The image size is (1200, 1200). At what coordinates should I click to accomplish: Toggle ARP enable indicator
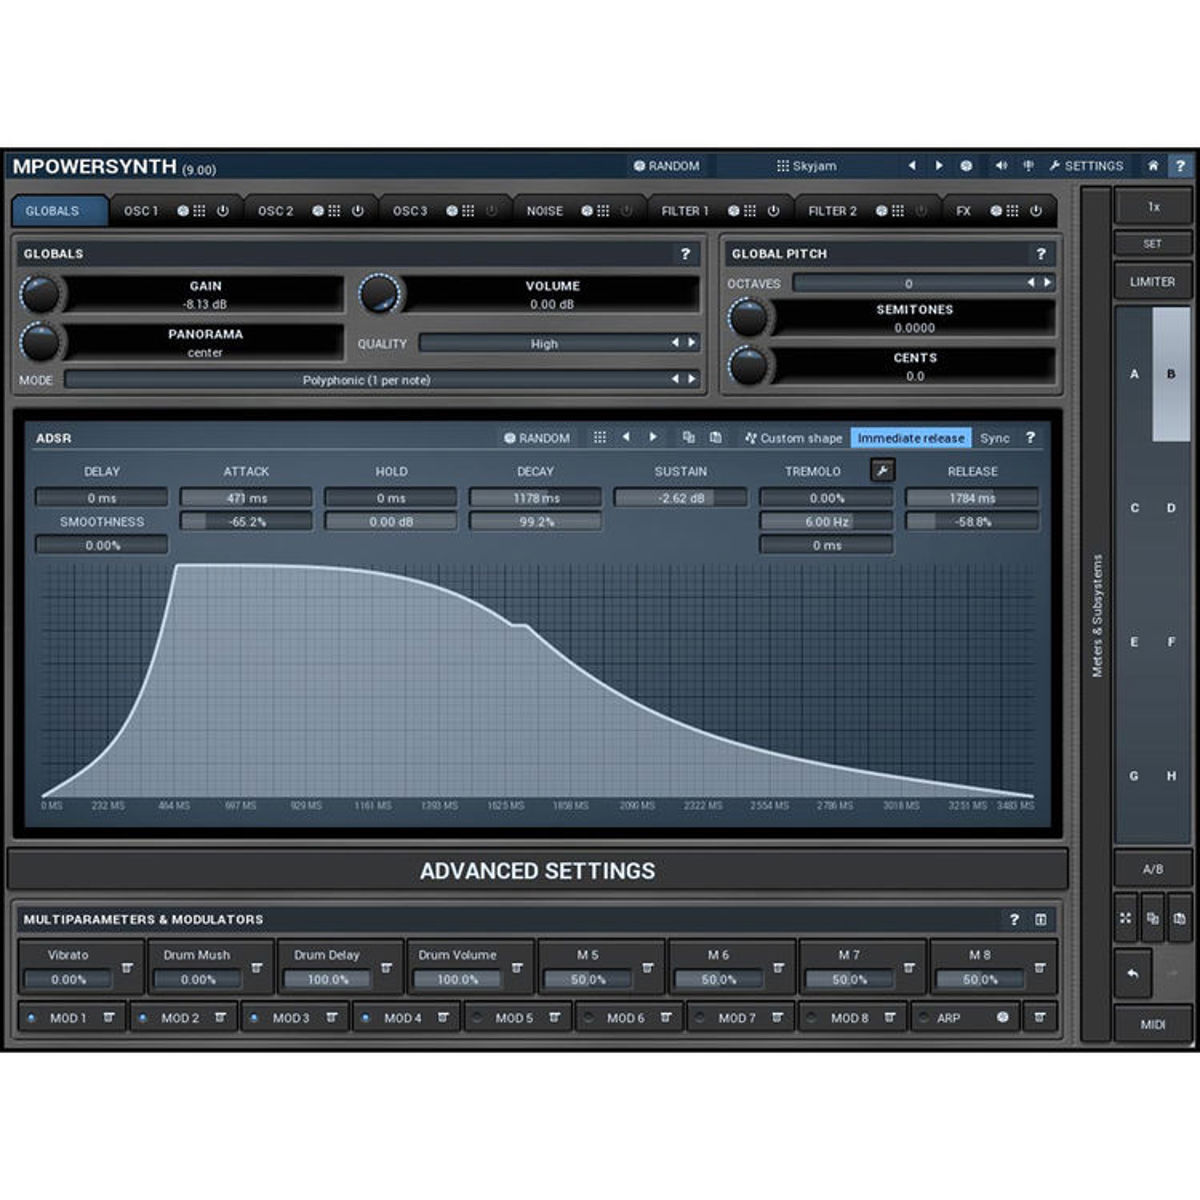pos(923,1018)
